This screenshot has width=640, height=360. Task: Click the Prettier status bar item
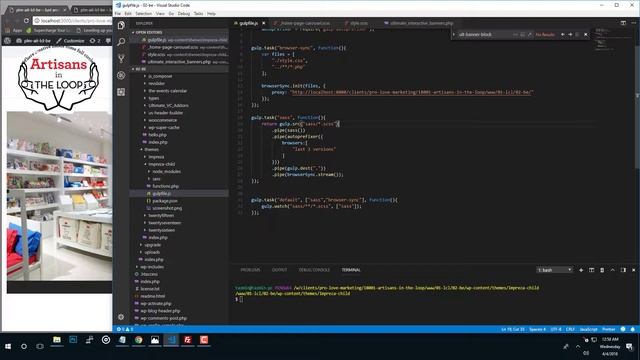pos(609,329)
